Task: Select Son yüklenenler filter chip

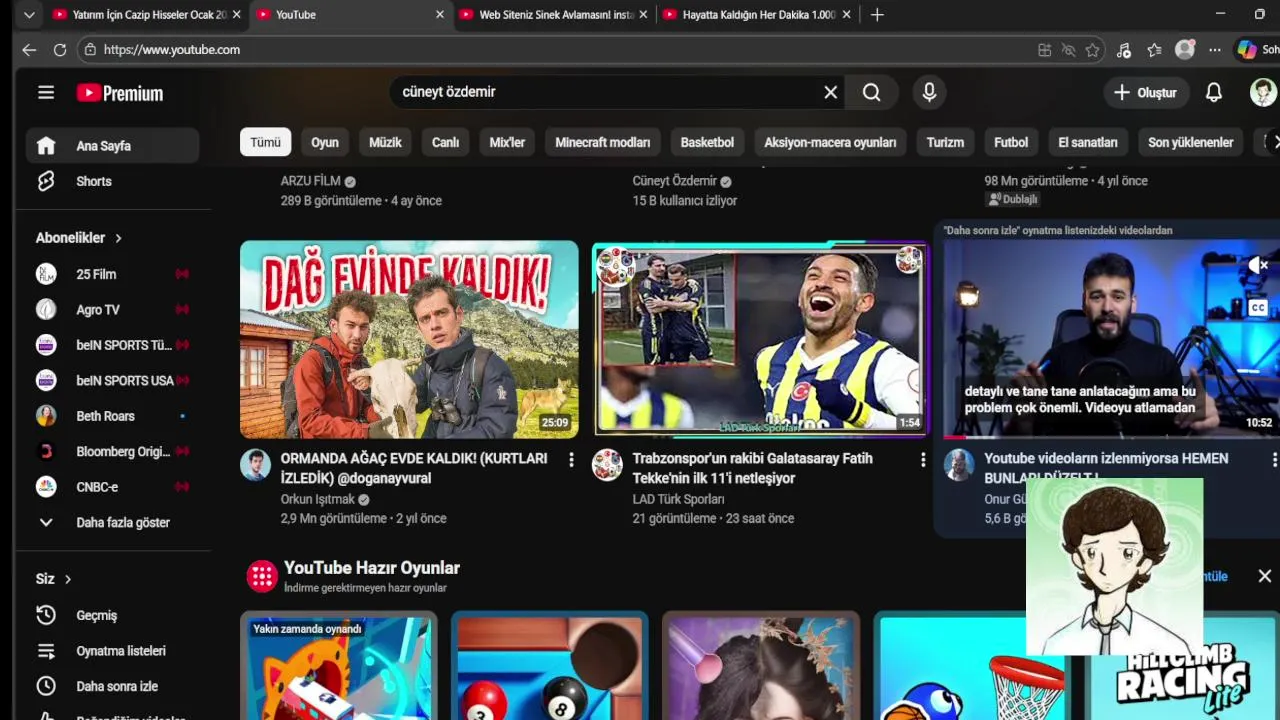Action: tap(1190, 142)
